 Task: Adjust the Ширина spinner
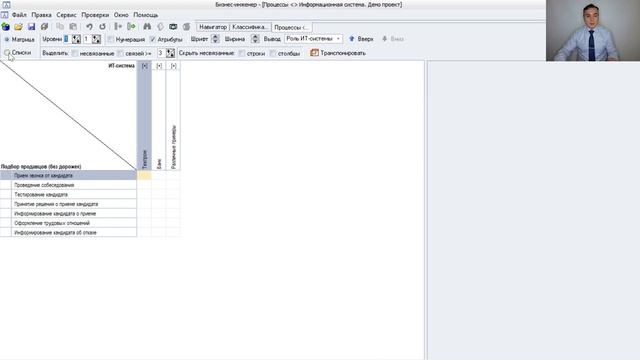pos(255,39)
